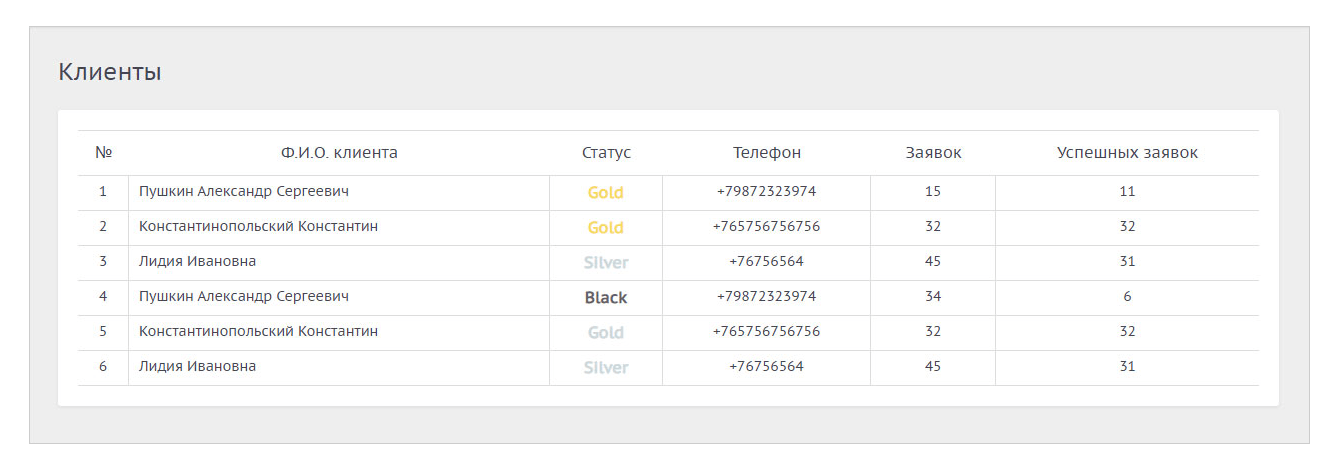1340x470 pixels.
Task: Open Константинопольский Константин in row 5
Action: [x=258, y=331]
